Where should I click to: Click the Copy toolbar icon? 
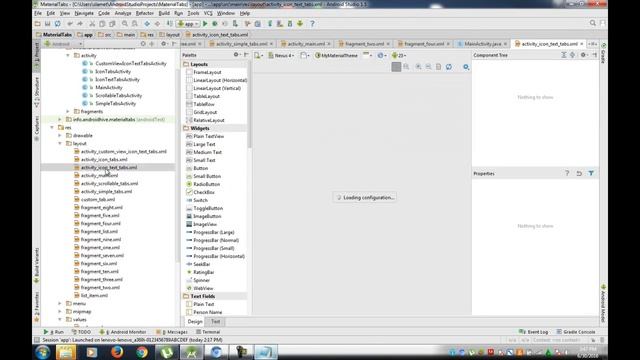tap(102, 24)
